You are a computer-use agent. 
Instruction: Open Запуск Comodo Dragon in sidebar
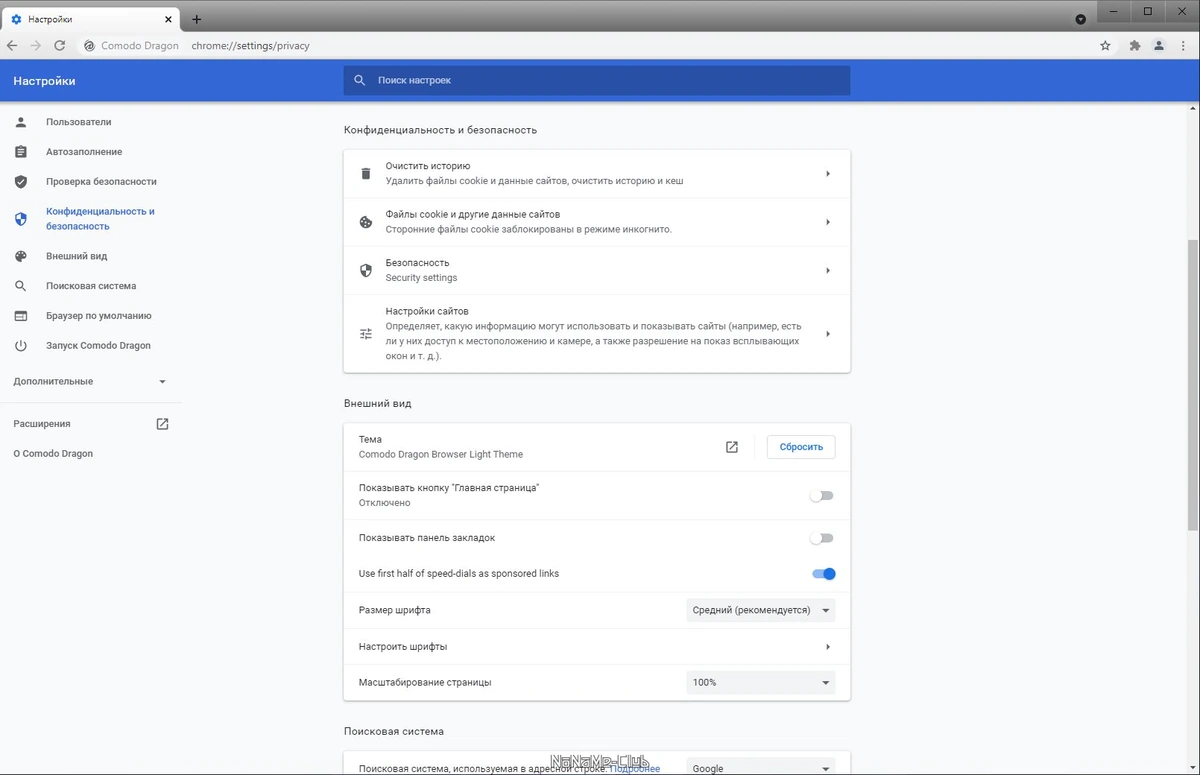(x=98, y=346)
